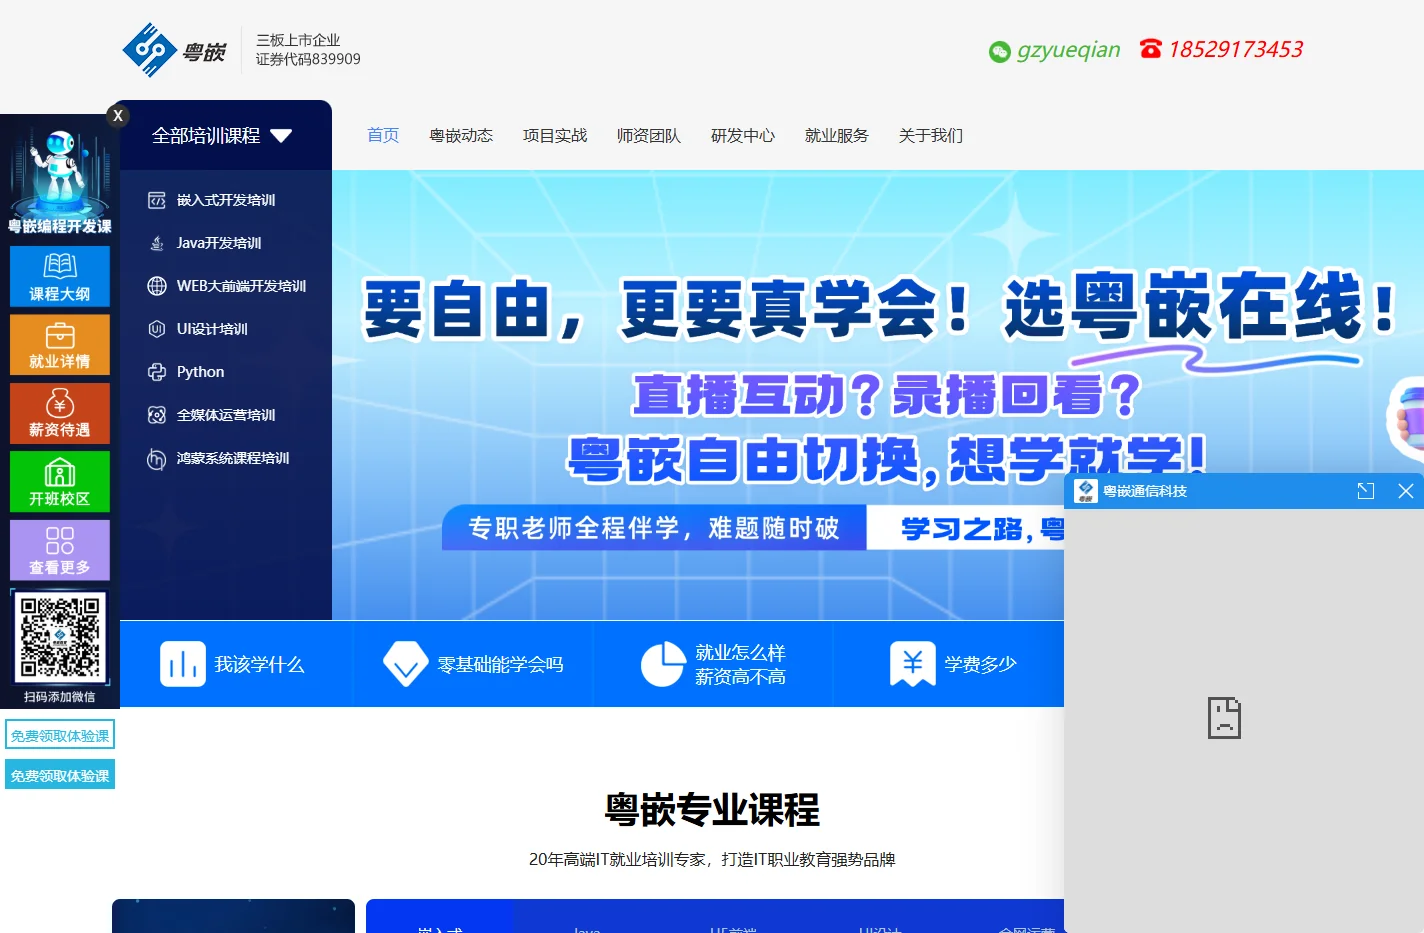Click the 我该学什么 bar chart icon
The height and width of the screenshot is (933, 1424).
pos(183,664)
